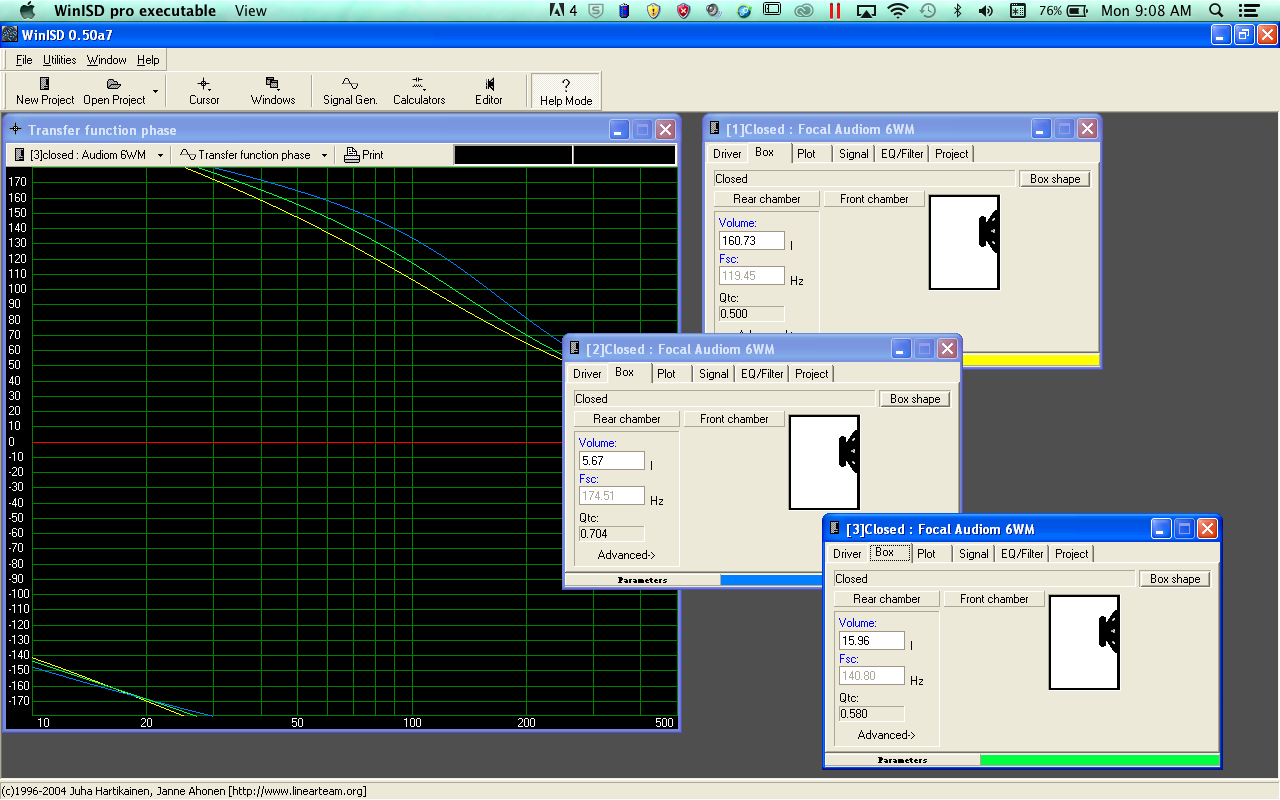
Task: Open the Utilities menu
Action: (60, 60)
